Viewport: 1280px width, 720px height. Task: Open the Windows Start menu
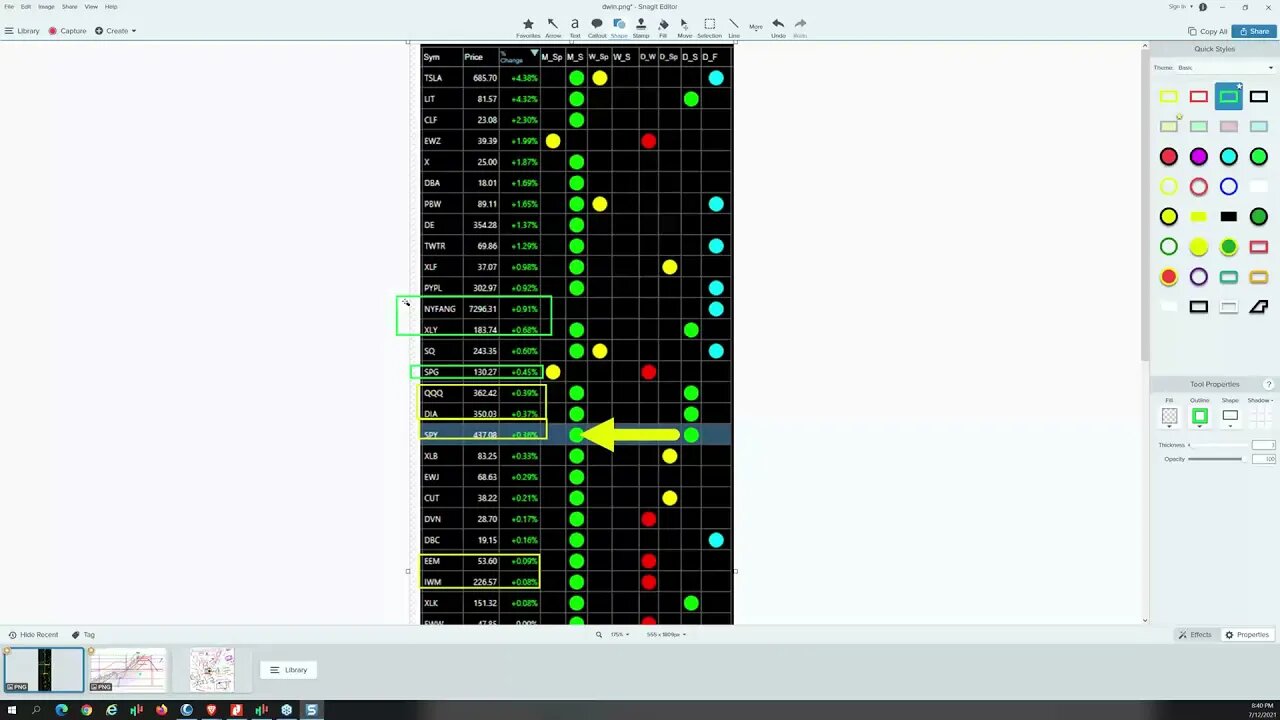pyautogui.click(x=12, y=710)
